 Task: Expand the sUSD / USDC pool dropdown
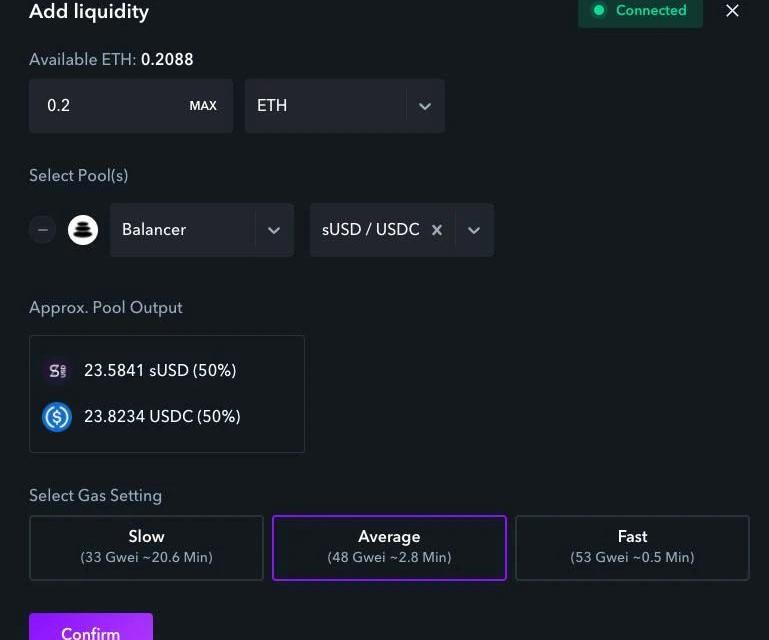(x=474, y=230)
